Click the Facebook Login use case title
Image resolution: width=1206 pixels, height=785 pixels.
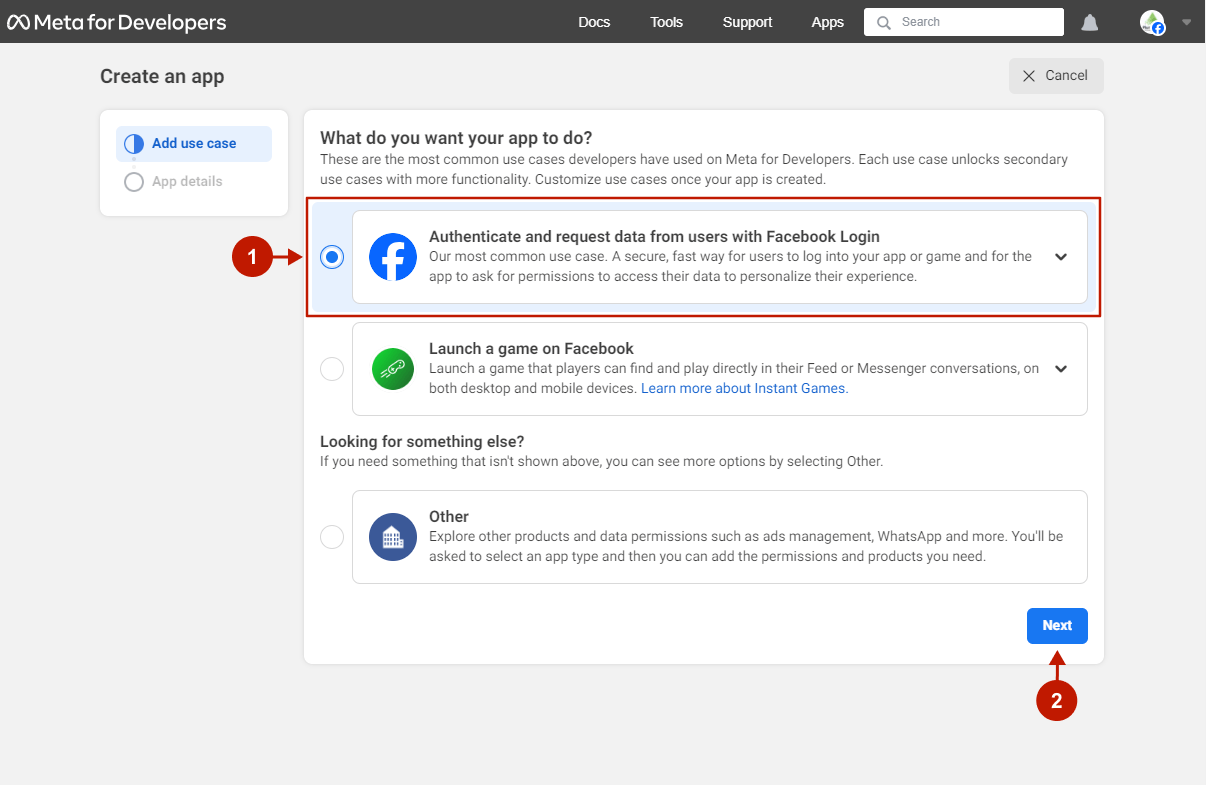[654, 237]
